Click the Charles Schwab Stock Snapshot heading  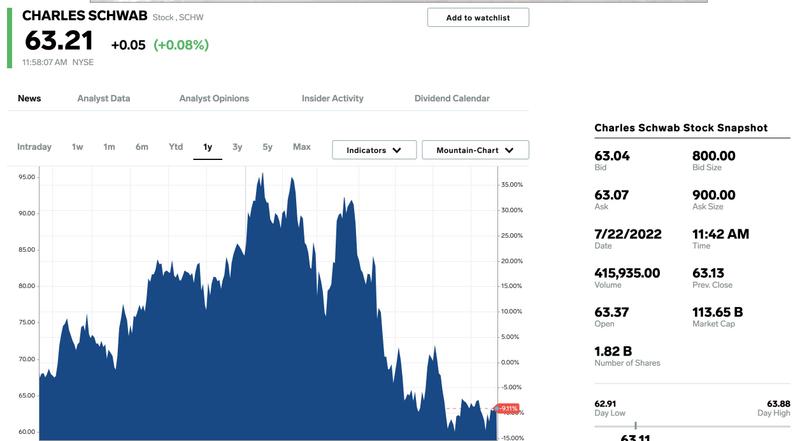point(681,128)
